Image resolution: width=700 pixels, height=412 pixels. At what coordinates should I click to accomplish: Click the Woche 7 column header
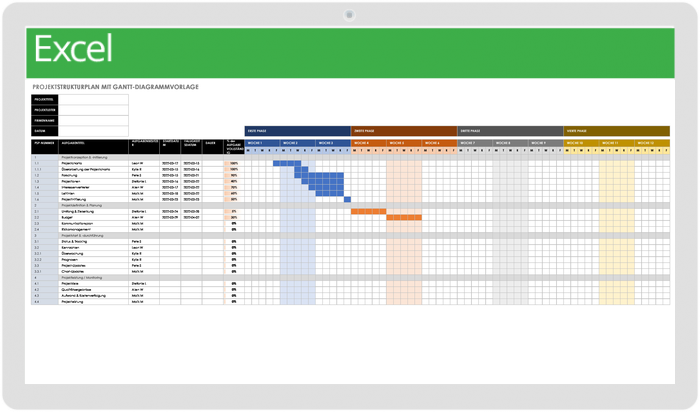point(475,143)
